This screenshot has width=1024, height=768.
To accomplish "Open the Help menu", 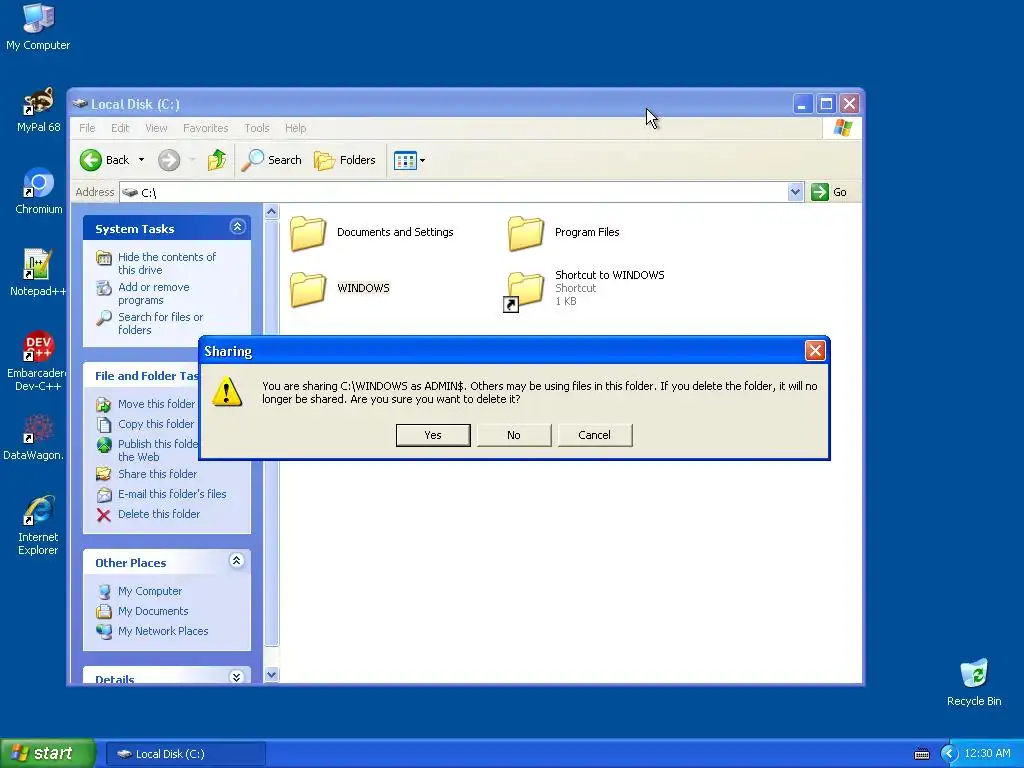I will [x=295, y=128].
